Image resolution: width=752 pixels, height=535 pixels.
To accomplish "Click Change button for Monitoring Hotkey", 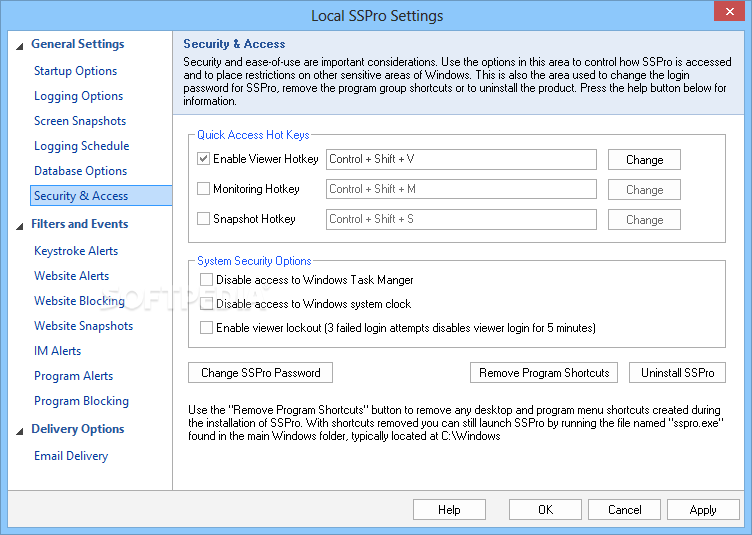I will pyautogui.click(x=644, y=189).
